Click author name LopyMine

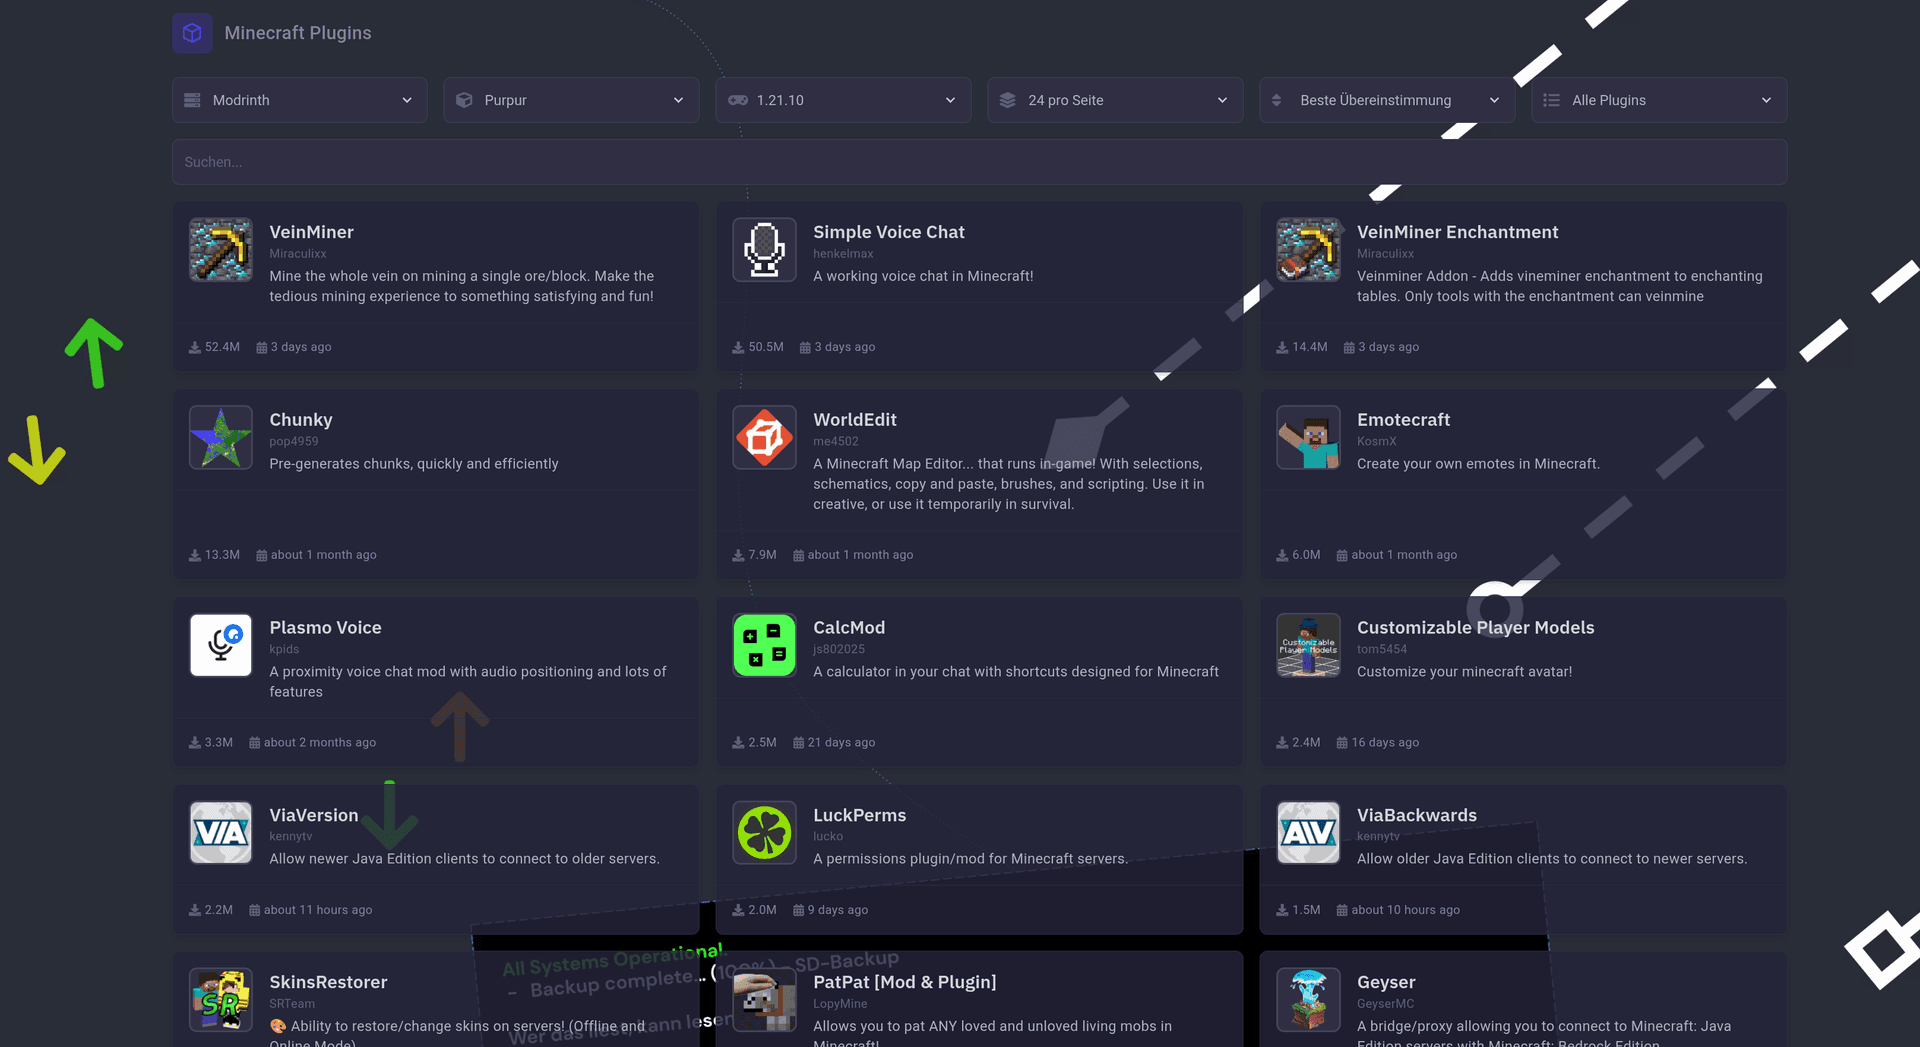[x=840, y=1004]
